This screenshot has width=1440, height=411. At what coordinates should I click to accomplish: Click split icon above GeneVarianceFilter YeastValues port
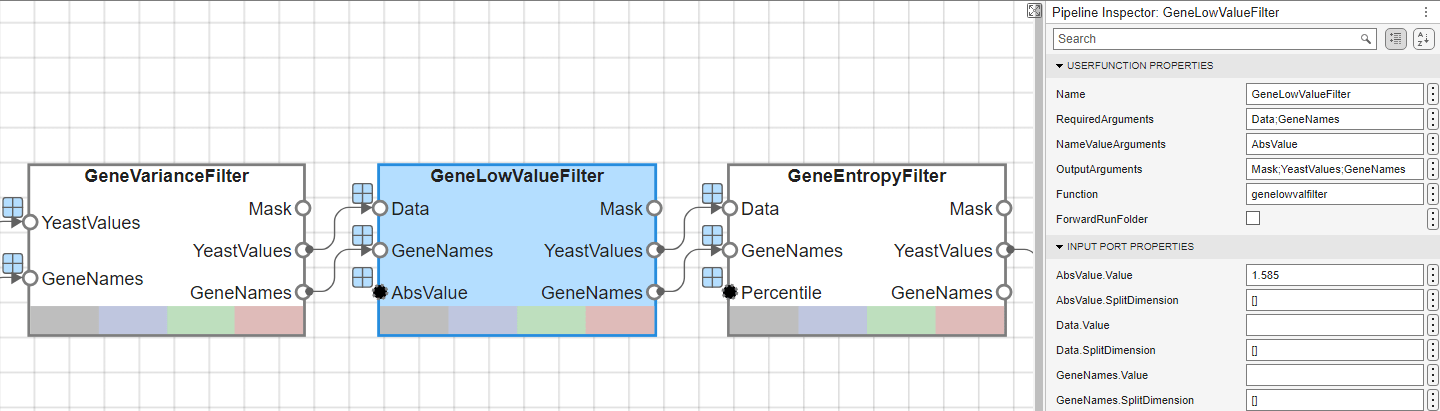(x=13, y=207)
